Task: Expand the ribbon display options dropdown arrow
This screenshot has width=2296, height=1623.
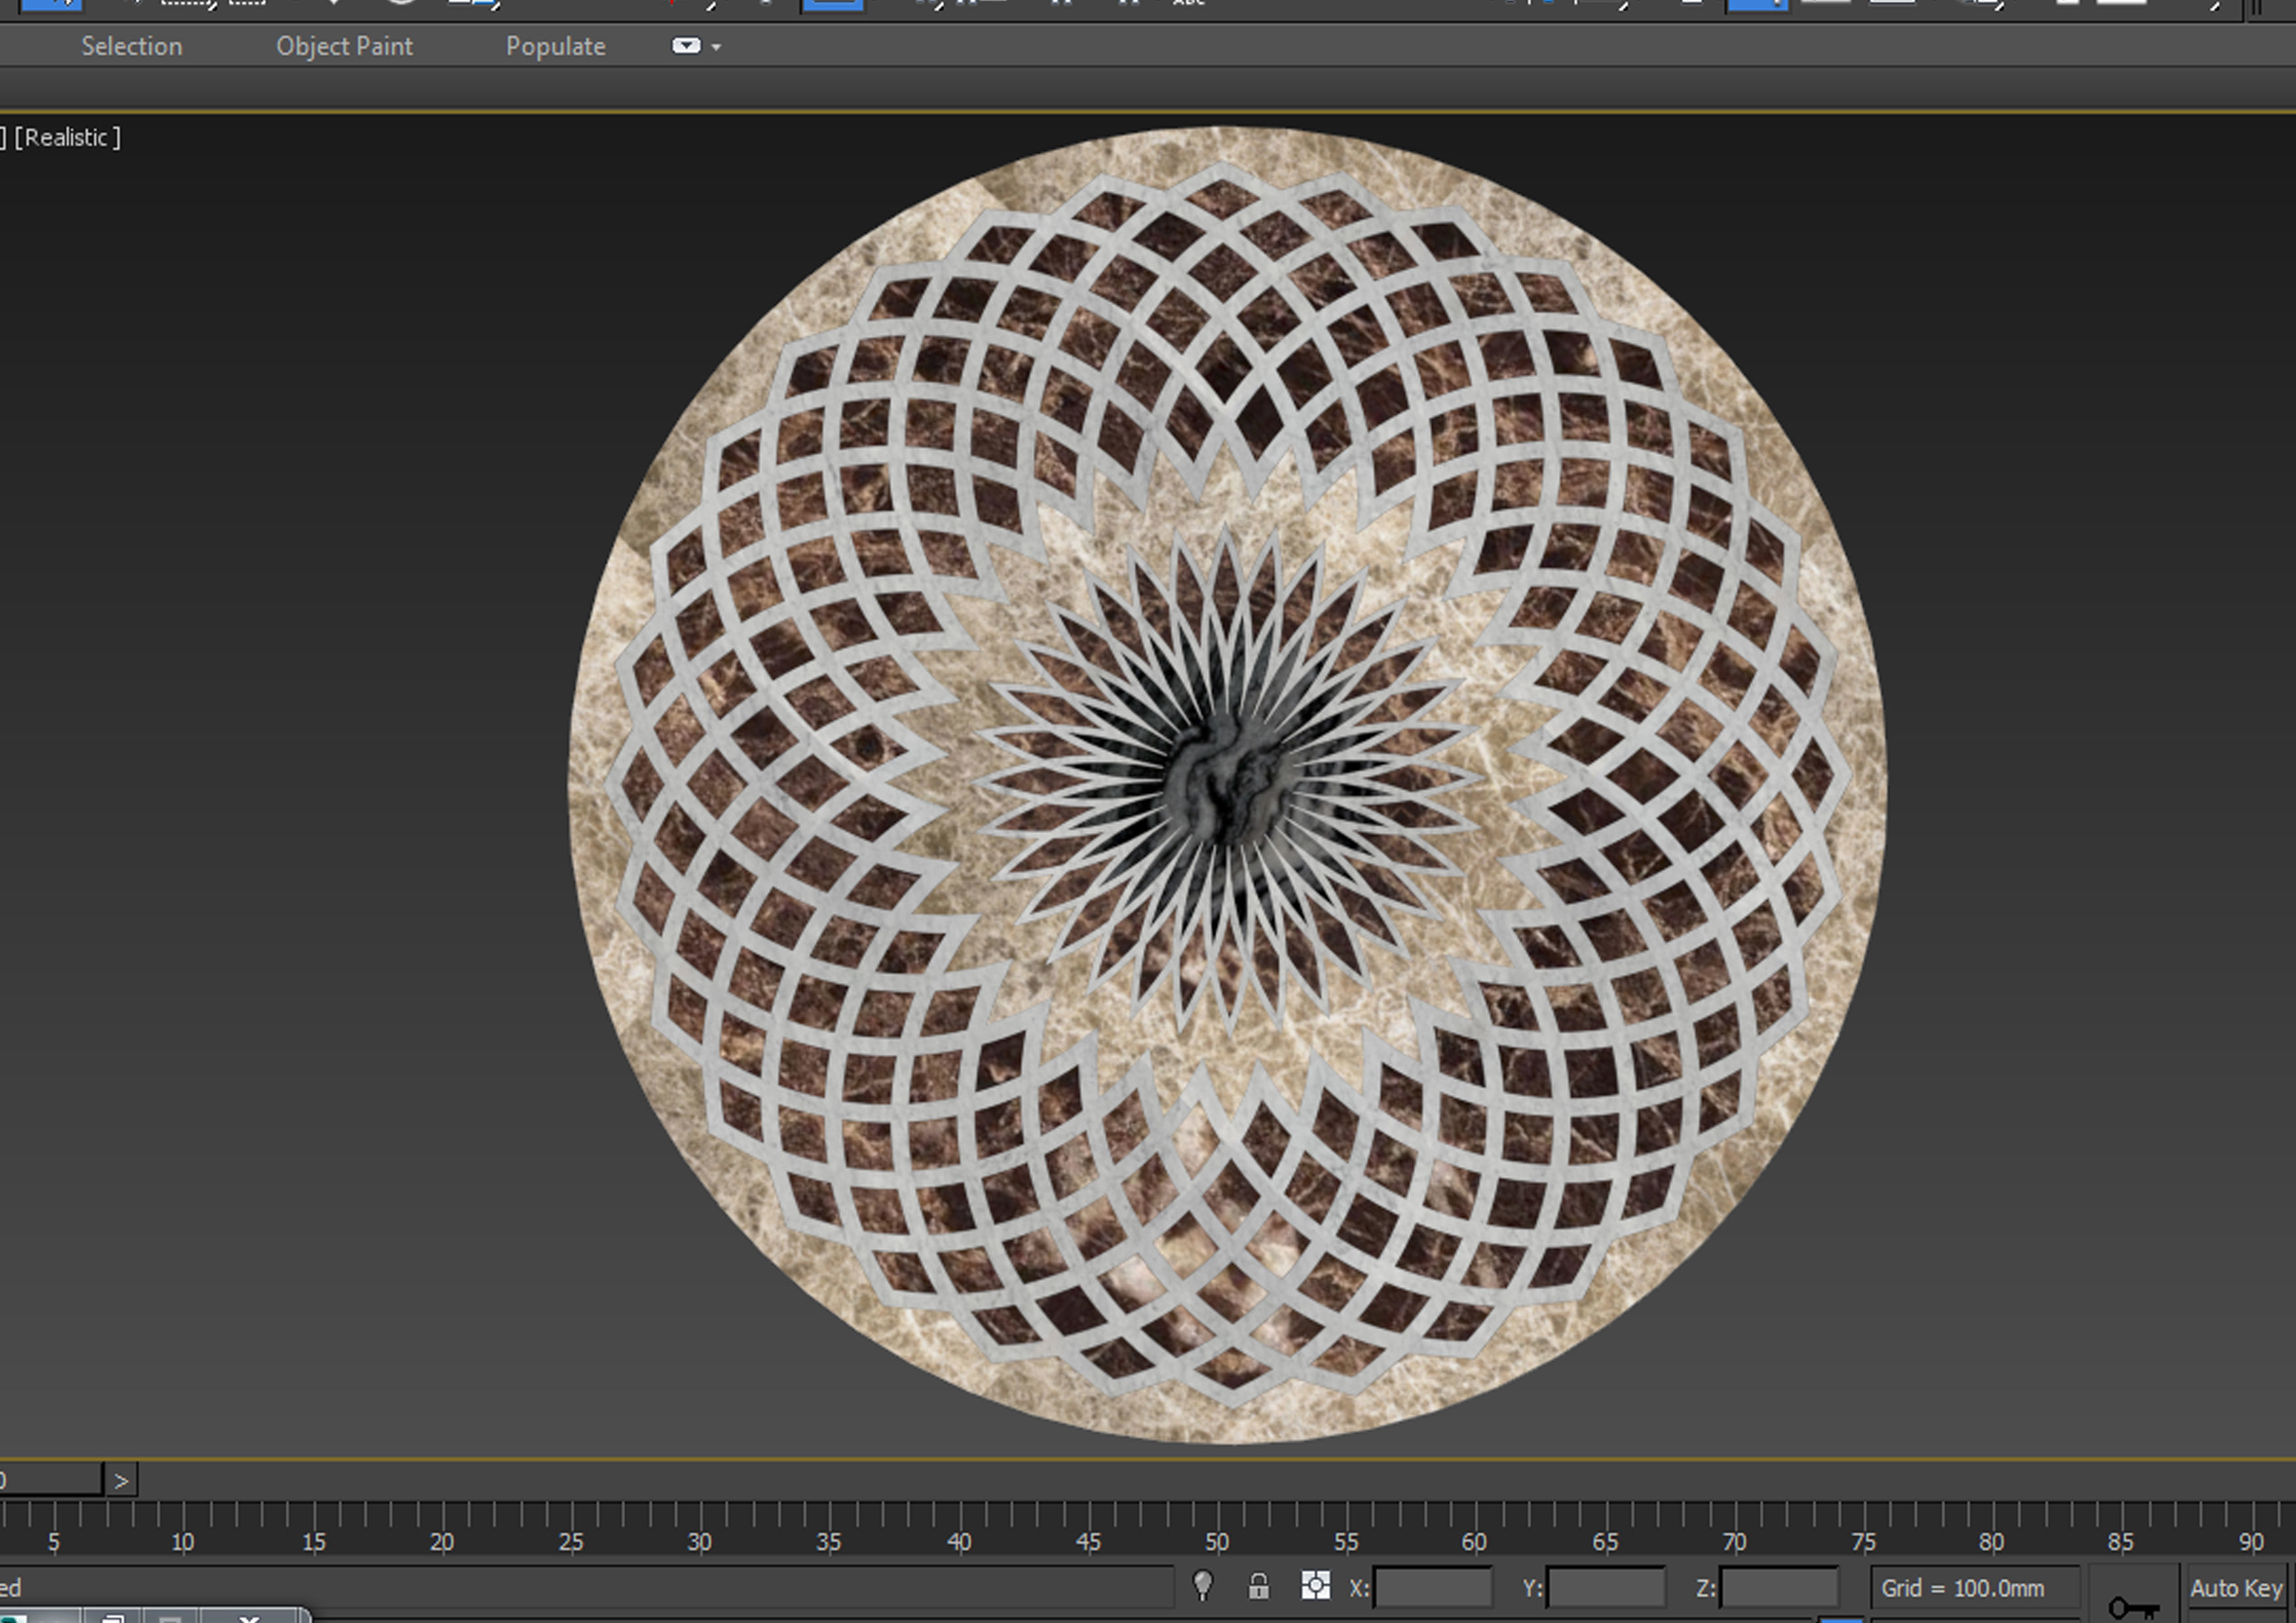Action: coord(716,47)
